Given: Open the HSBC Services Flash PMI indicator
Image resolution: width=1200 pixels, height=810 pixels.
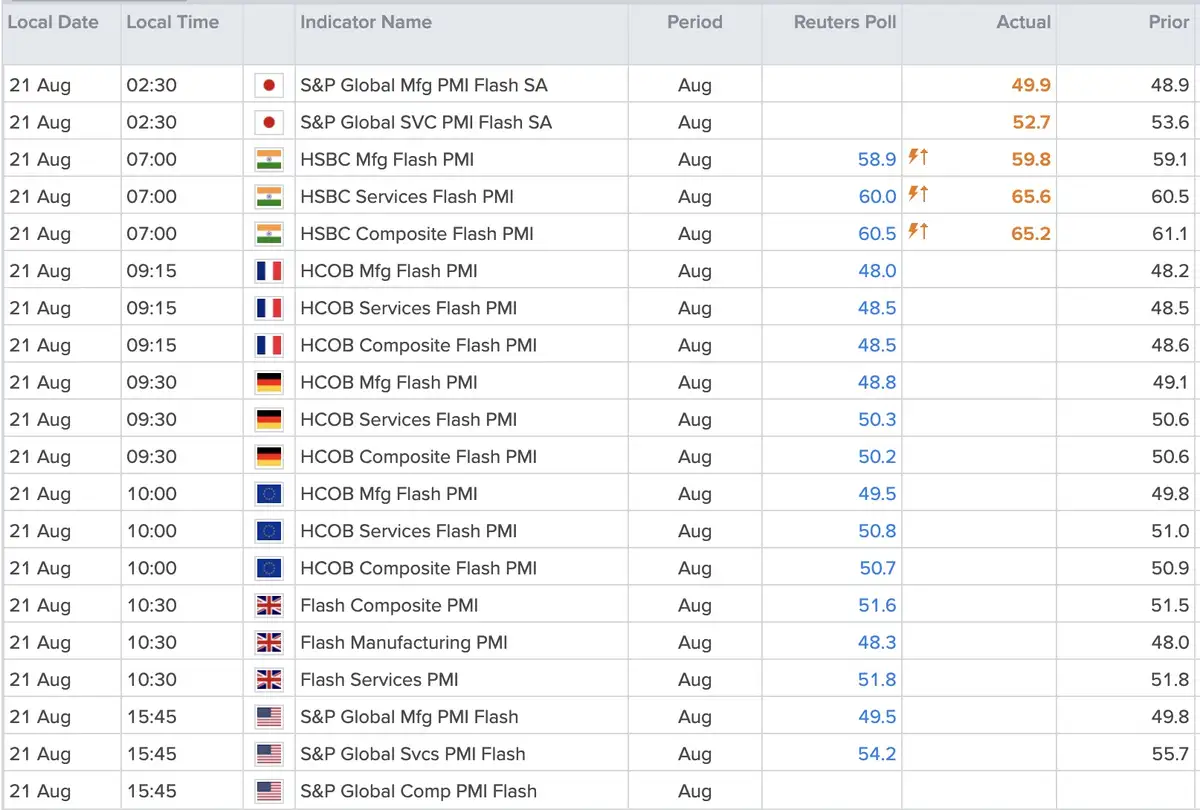Looking at the screenshot, I should click(407, 196).
